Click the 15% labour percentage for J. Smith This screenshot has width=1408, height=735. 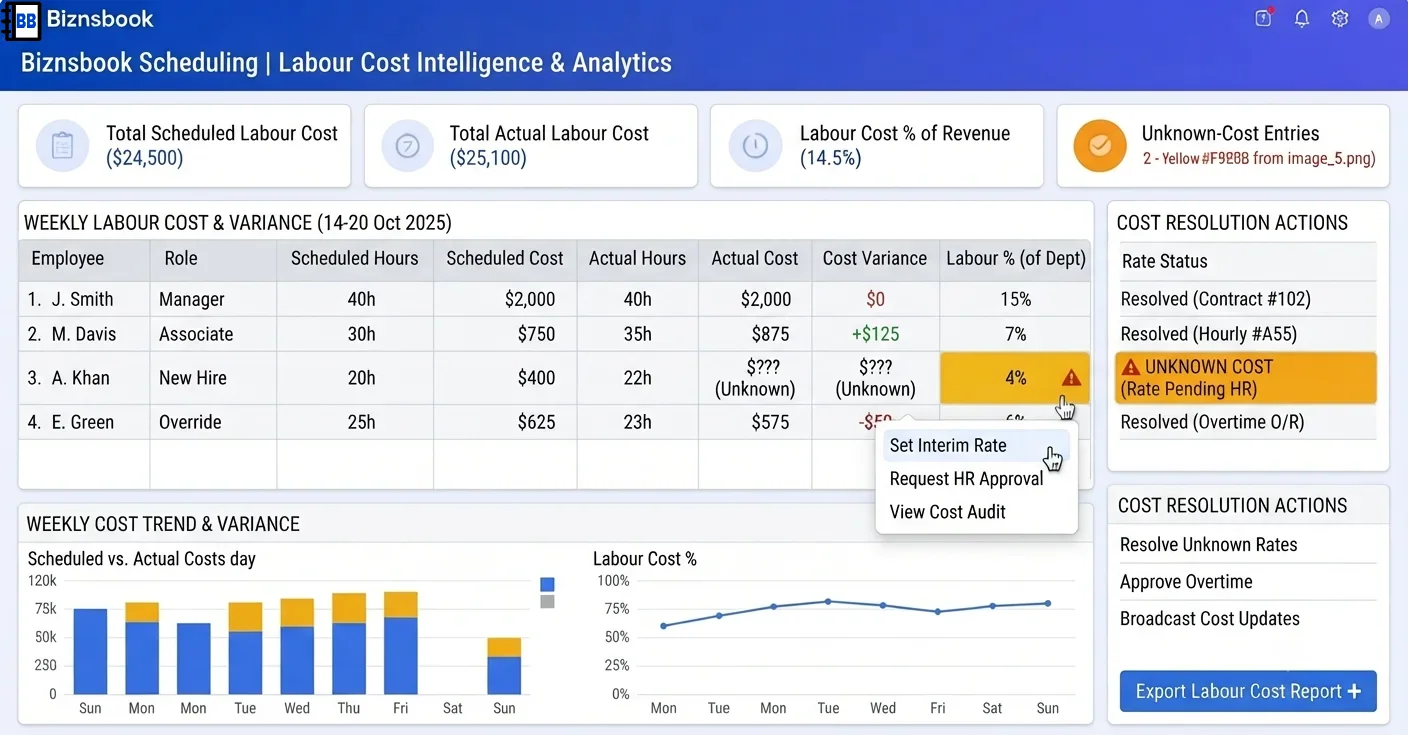(x=1015, y=299)
